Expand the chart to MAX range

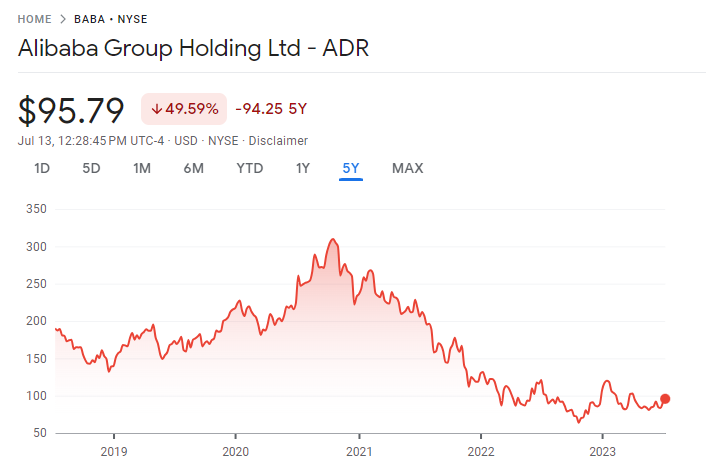coord(407,168)
